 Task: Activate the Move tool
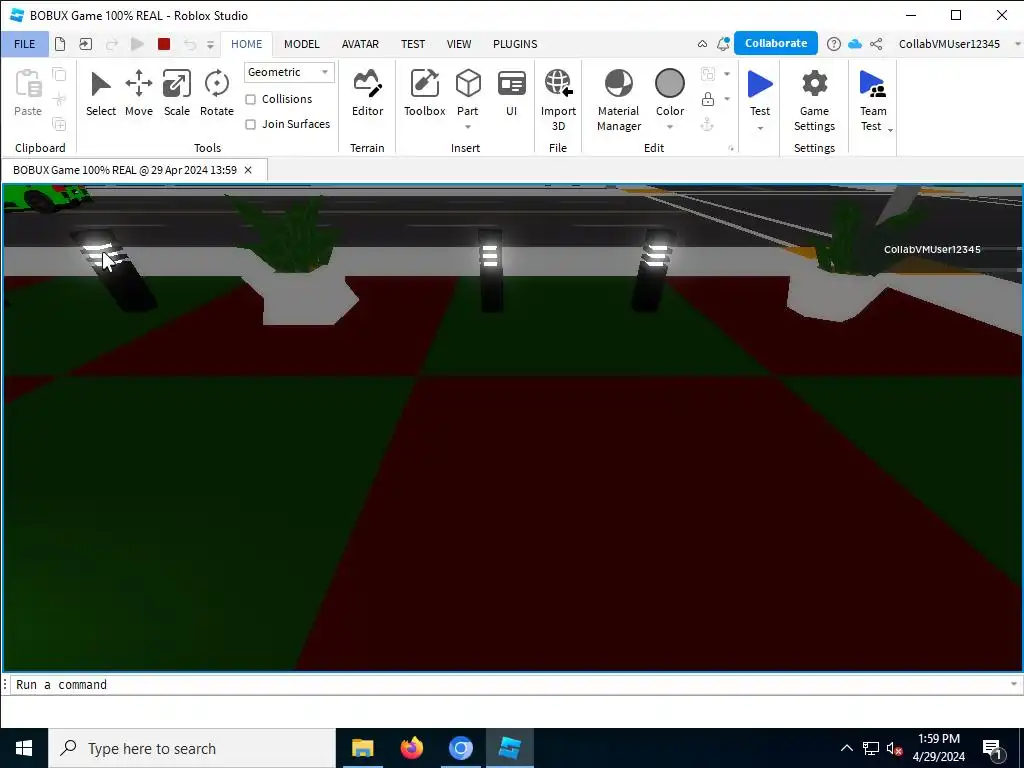(x=138, y=93)
